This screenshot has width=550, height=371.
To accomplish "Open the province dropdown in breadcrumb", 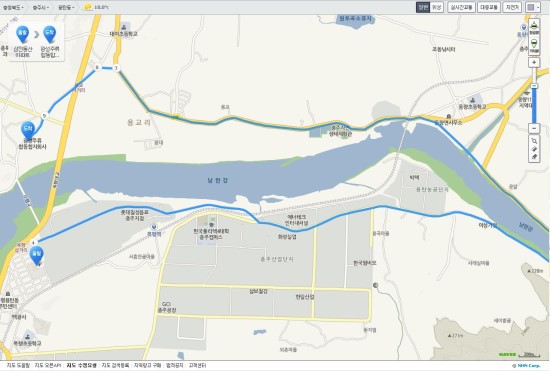I will 13,7.
